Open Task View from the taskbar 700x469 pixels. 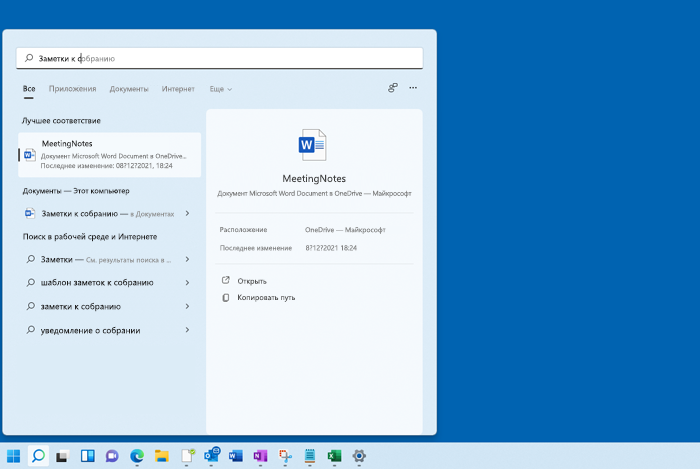pyautogui.click(x=62, y=456)
